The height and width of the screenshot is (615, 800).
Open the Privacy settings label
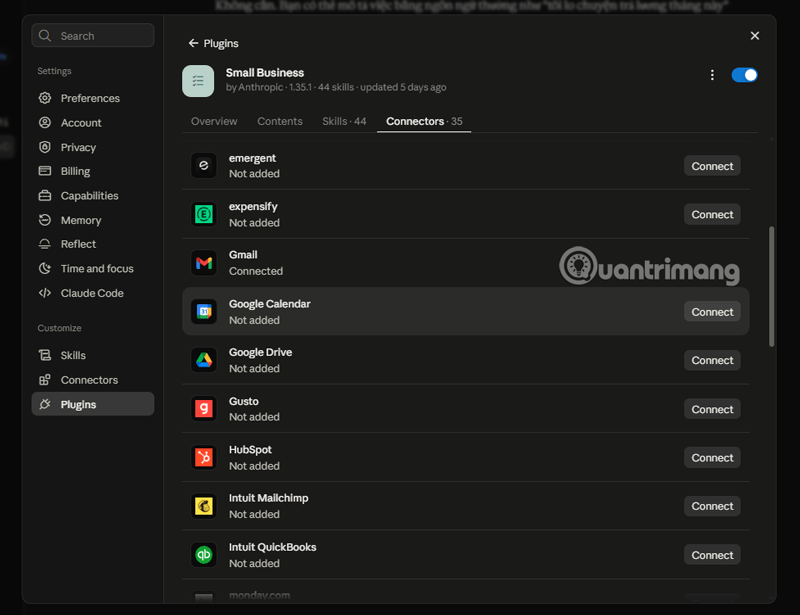pyautogui.click(x=78, y=147)
